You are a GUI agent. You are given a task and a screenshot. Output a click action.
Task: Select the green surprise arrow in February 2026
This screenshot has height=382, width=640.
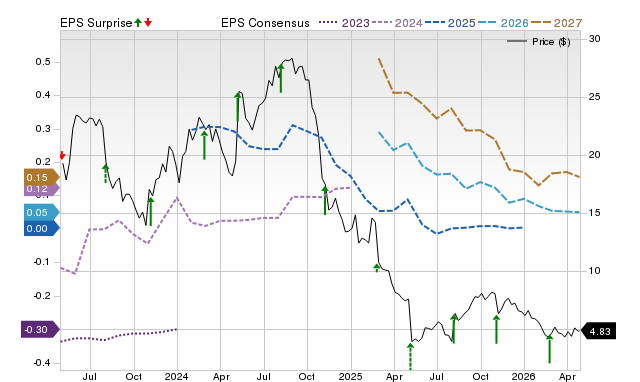click(x=549, y=349)
